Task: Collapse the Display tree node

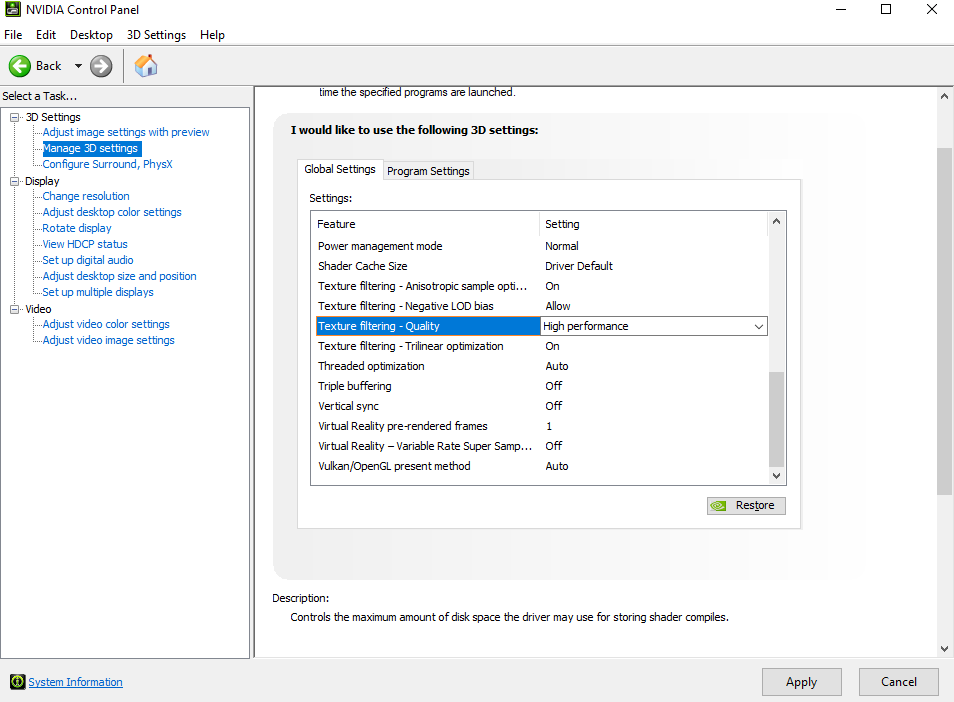Action: click(x=15, y=181)
